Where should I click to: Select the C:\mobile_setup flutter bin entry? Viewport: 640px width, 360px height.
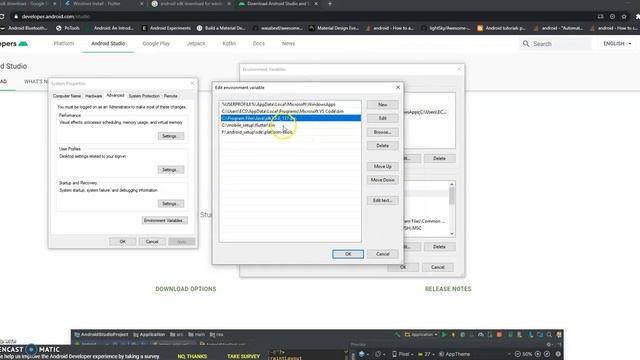coord(290,125)
